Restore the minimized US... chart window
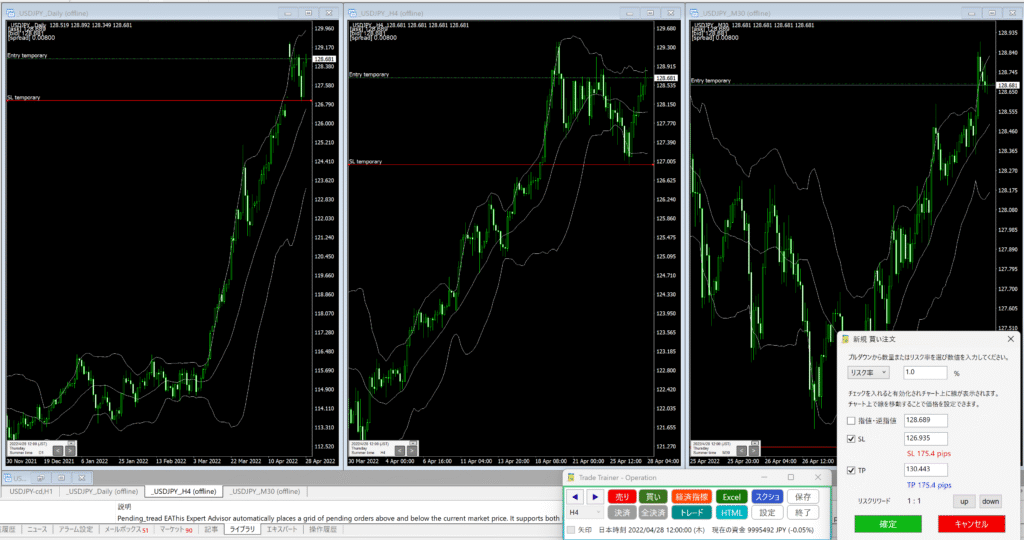The width and height of the screenshot is (1024, 540). [40, 478]
